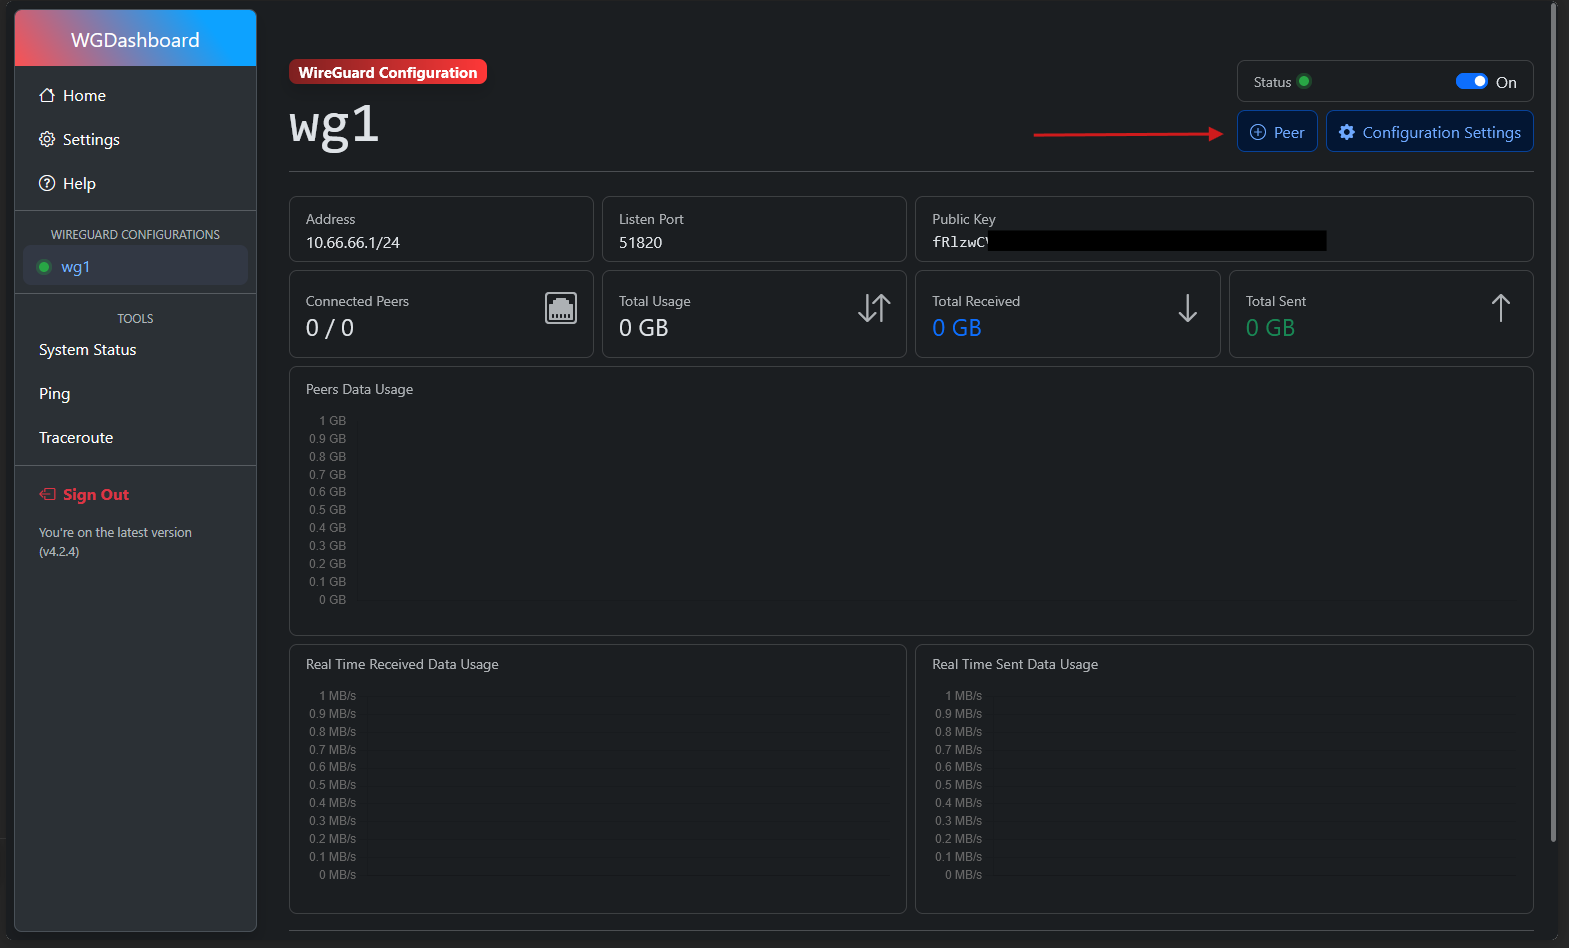Add a new Peer button
The height and width of the screenshot is (948, 1569).
(x=1277, y=132)
